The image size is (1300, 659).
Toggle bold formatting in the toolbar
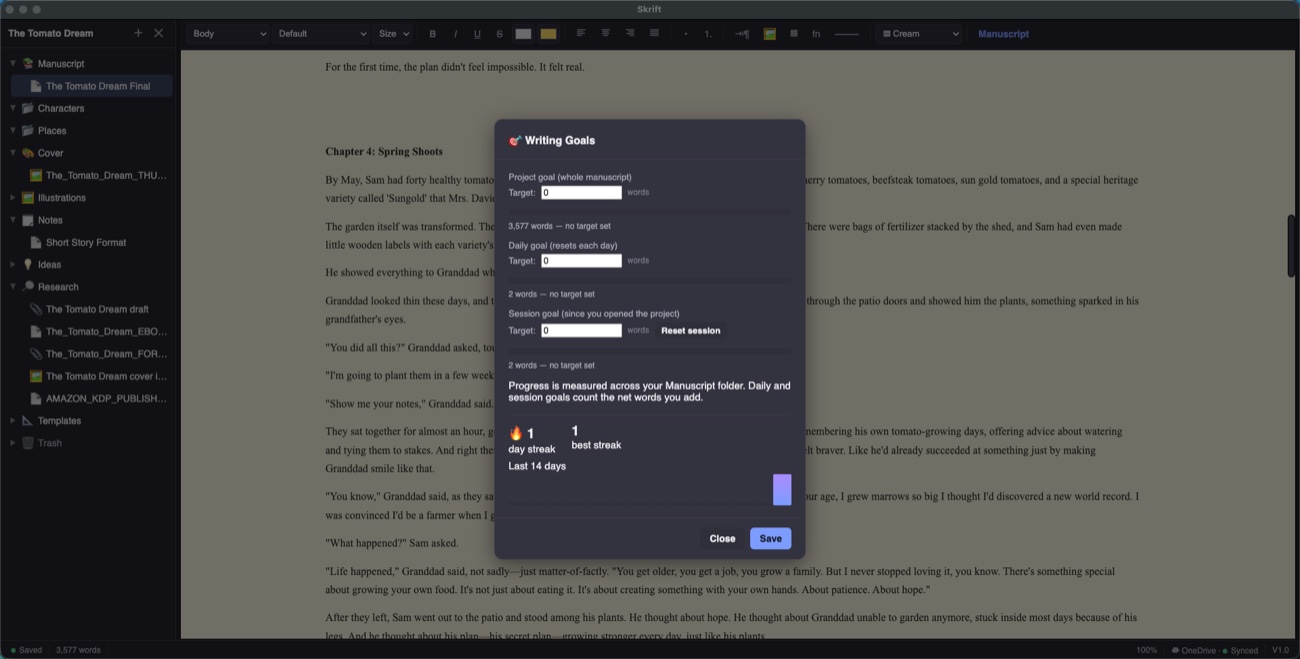433,34
